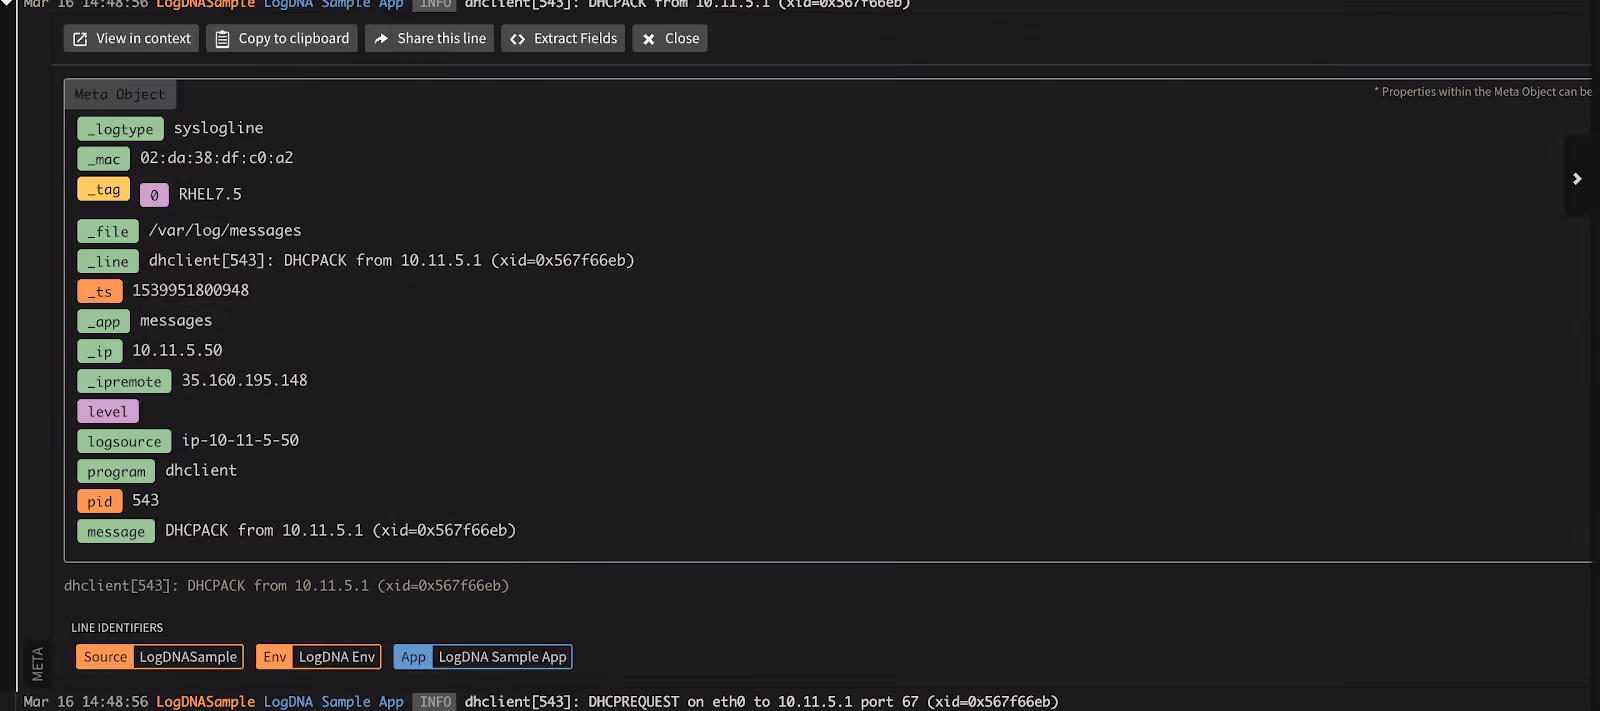The width and height of the screenshot is (1600, 711).
Task: Click the pid field tag
Action: [100, 501]
